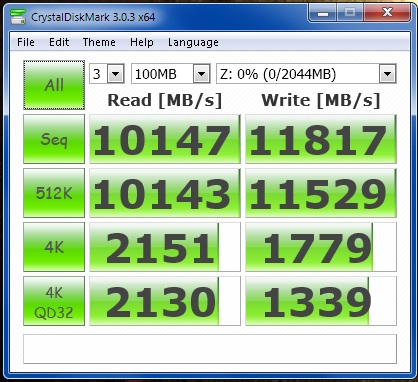Screen dimensions: 418x382
Task: Open the Edit menu
Action: [59, 42]
